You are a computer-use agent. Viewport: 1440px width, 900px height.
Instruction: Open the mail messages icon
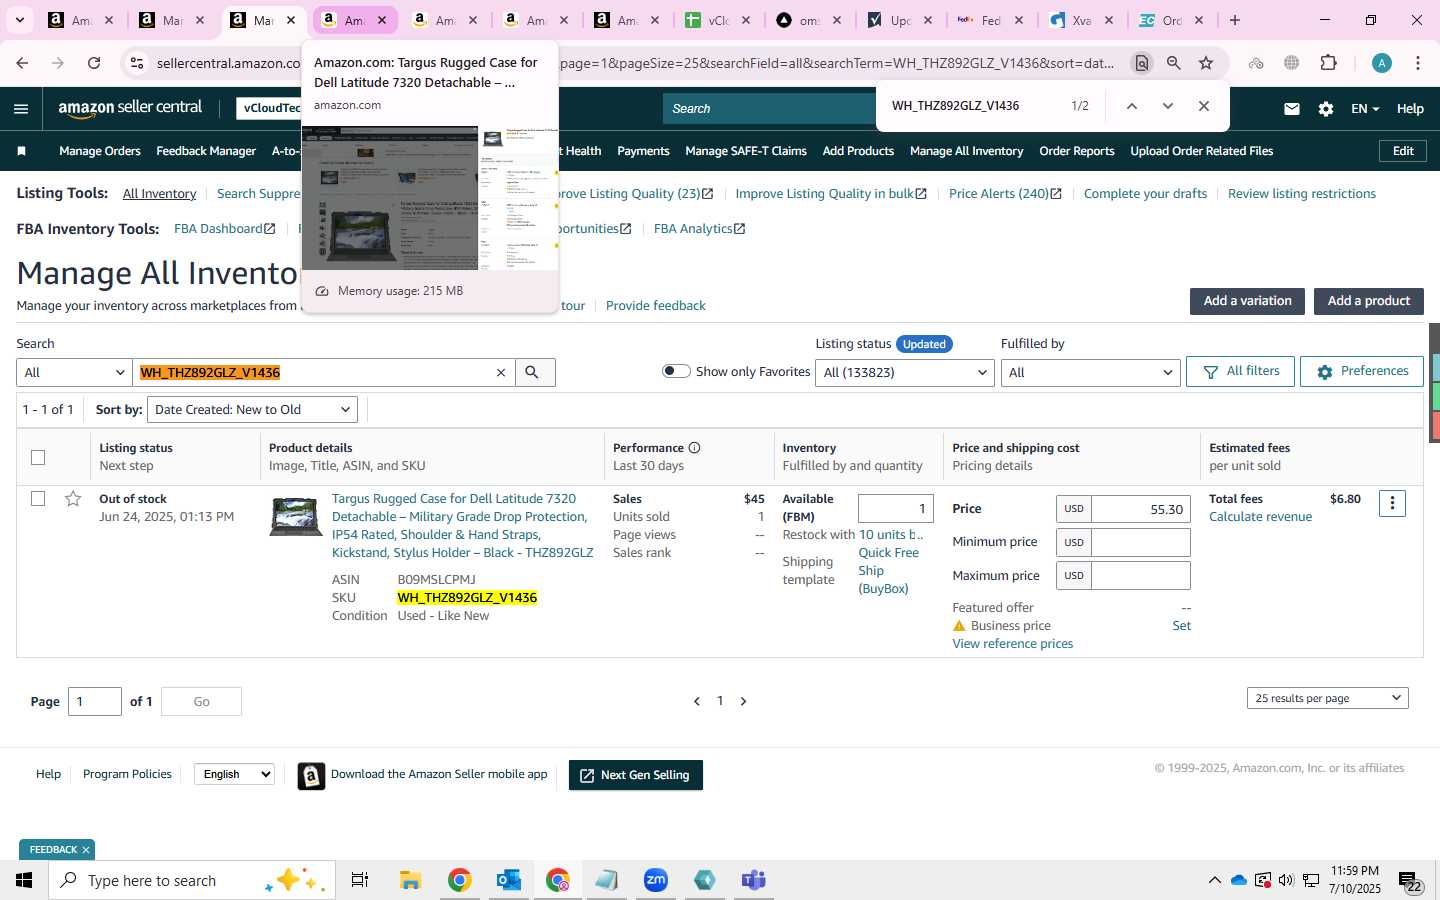(x=1292, y=109)
